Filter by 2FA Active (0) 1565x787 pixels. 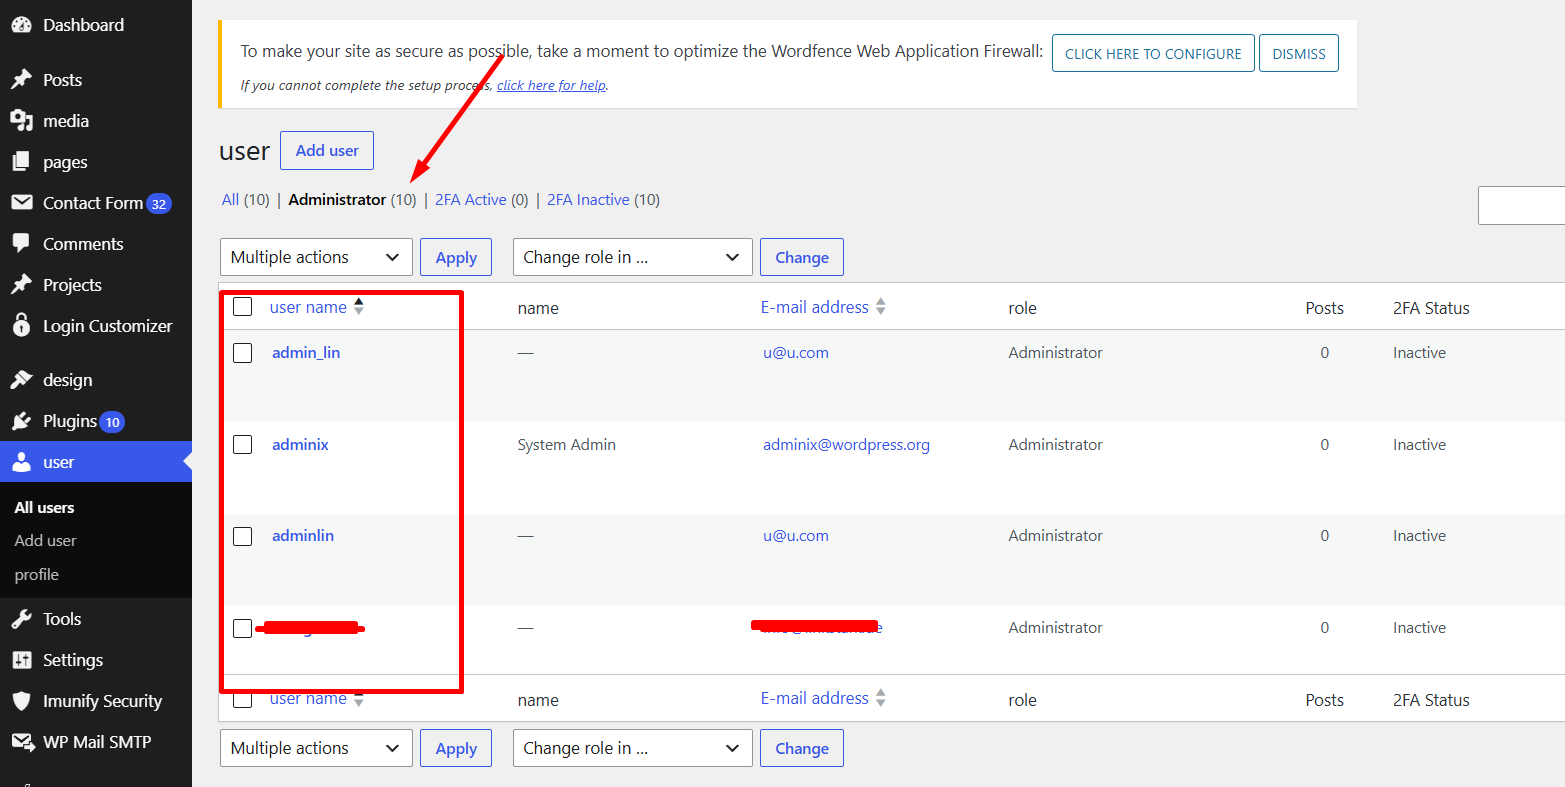point(481,200)
